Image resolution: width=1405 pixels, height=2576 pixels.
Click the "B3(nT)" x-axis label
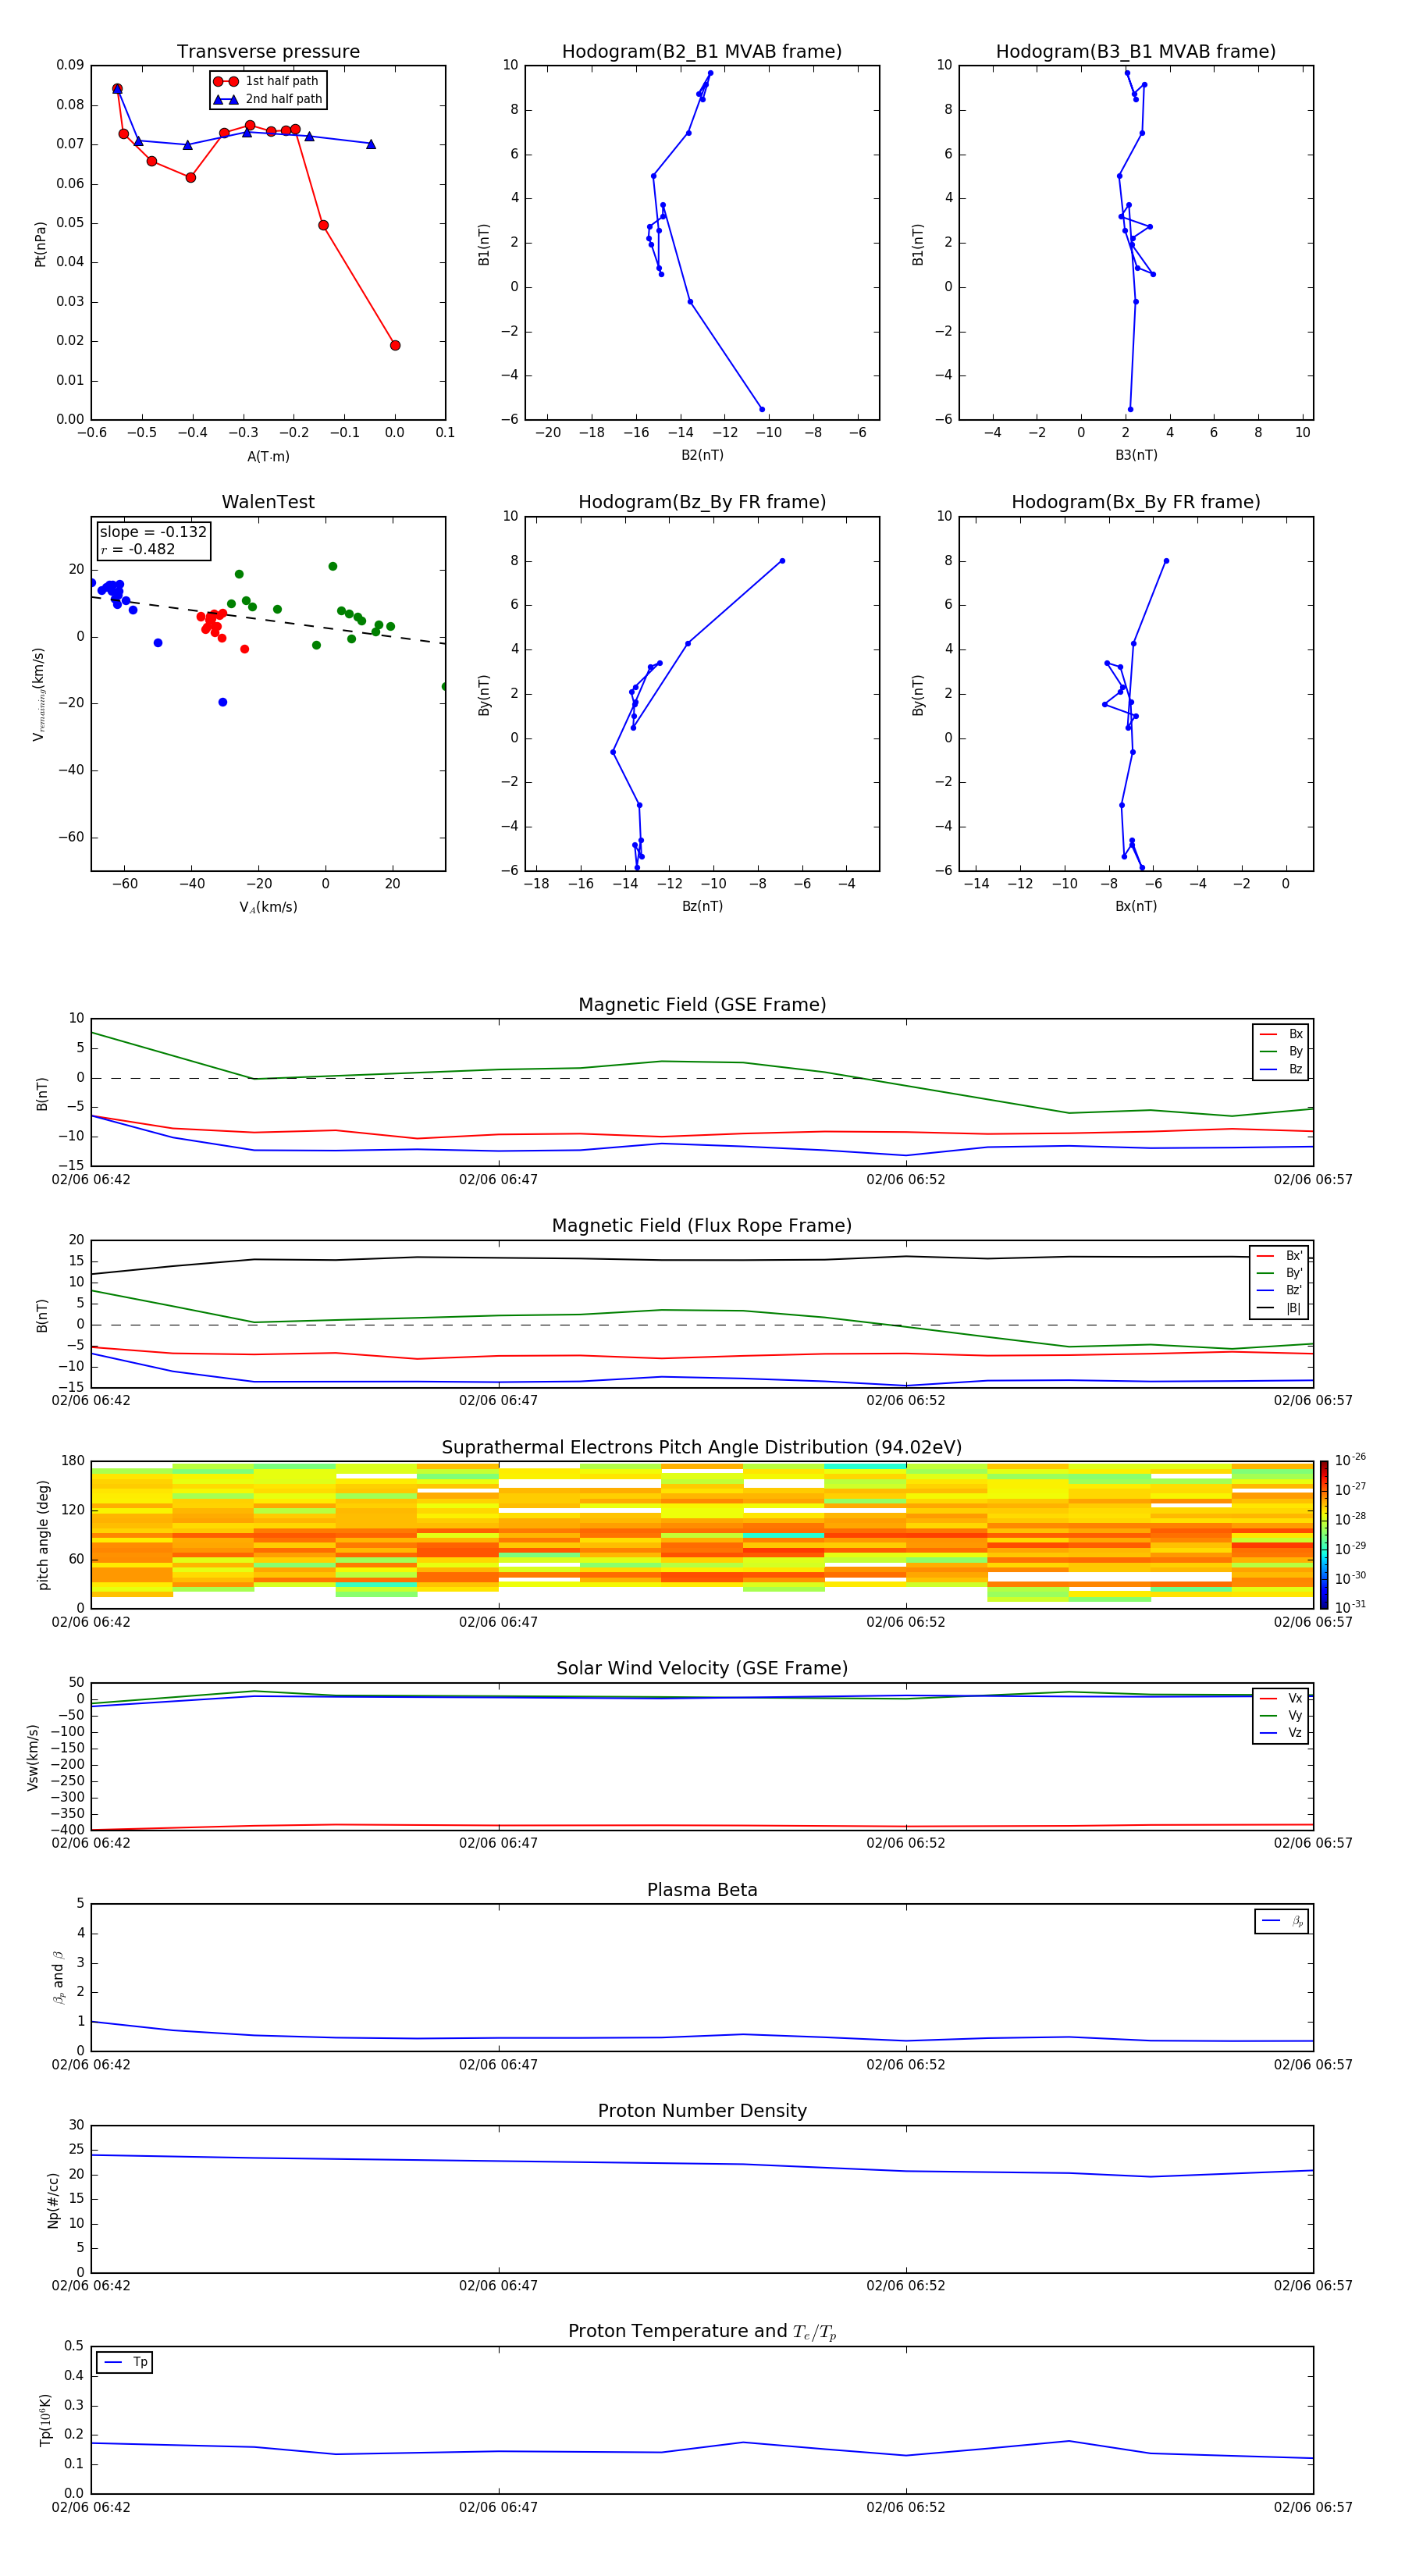point(1136,456)
